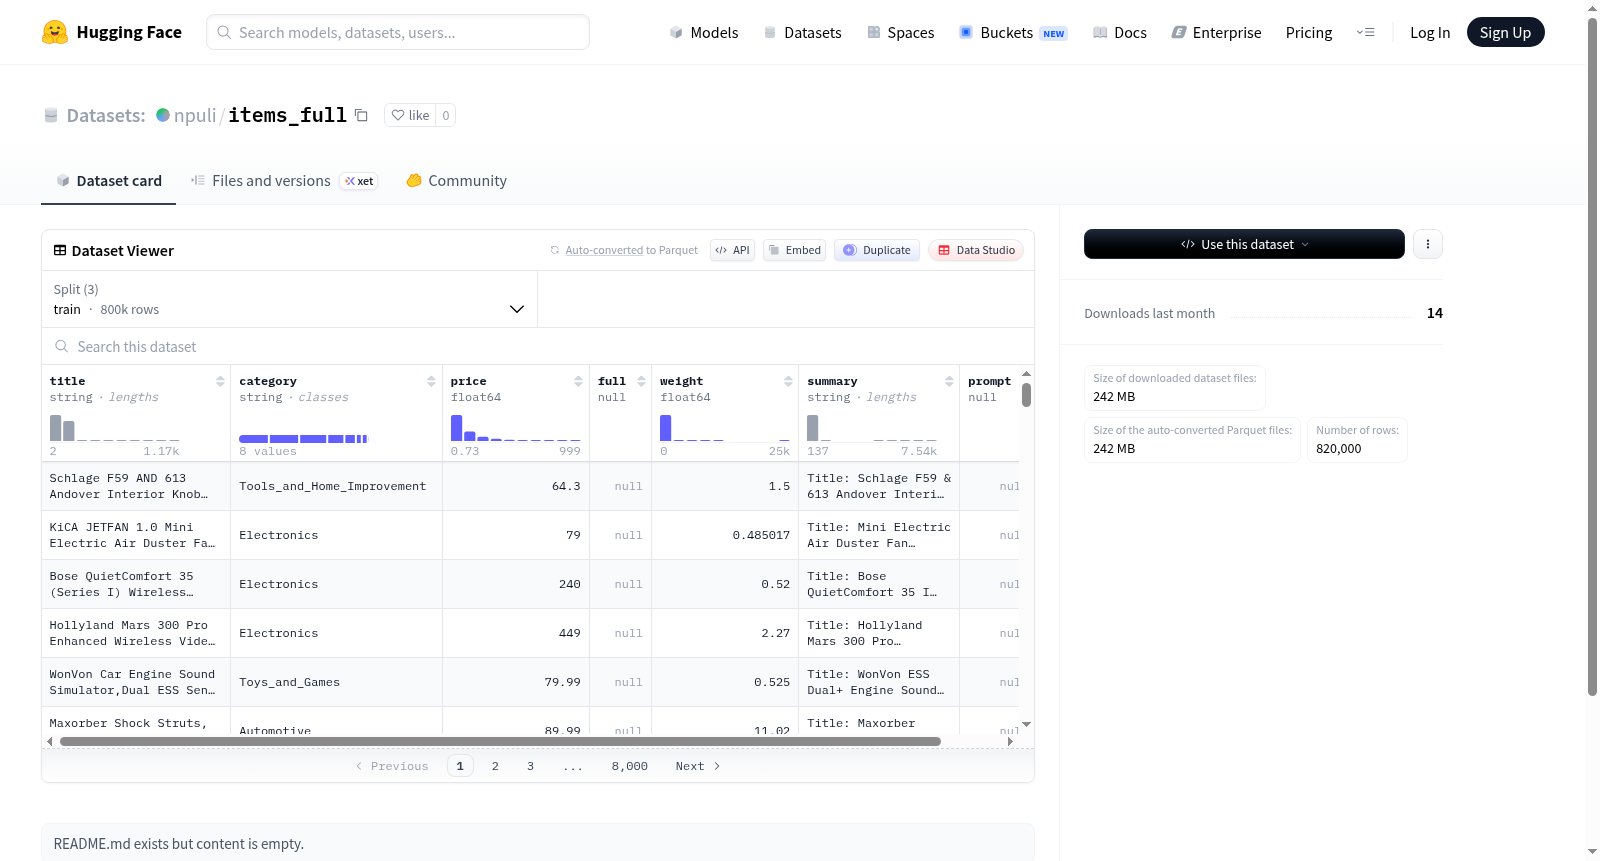
Task: Copy dataset name with the copy icon
Action: coord(361,115)
